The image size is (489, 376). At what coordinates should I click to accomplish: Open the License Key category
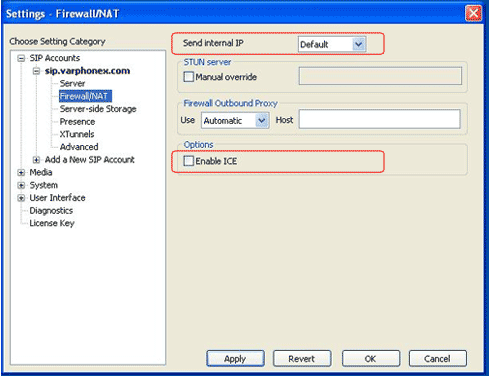pos(52,223)
